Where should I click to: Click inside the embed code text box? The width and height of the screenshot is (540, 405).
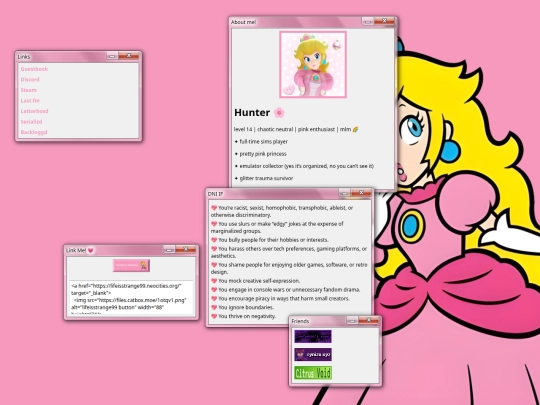tap(131, 297)
